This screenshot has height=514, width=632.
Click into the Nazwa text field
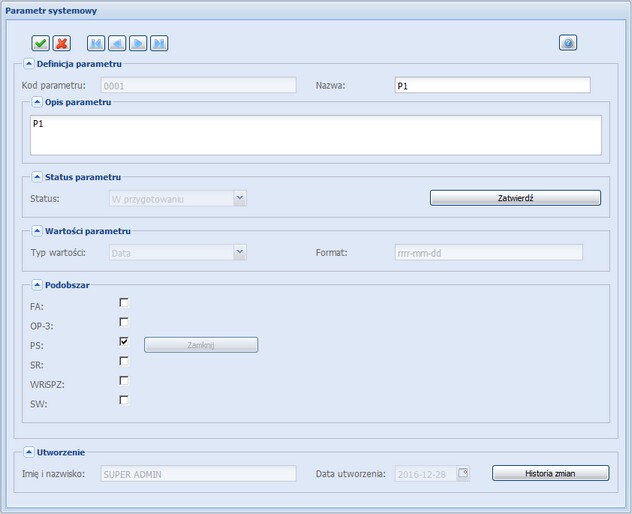coord(492,86)
